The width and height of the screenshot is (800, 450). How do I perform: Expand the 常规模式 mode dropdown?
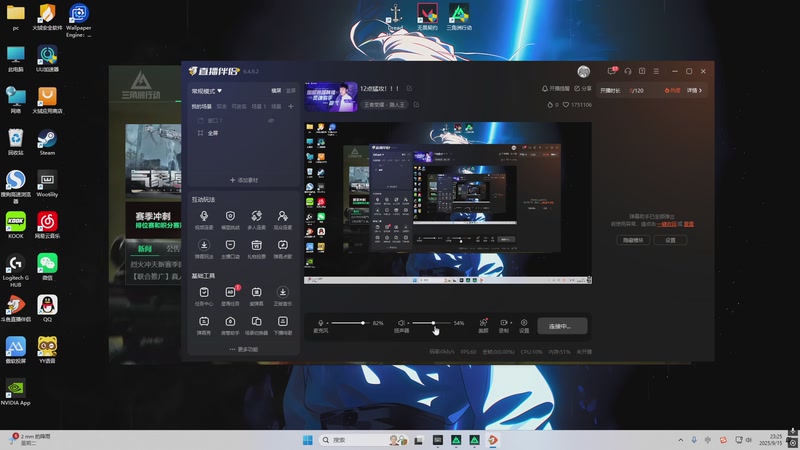(x=207, y=91)
